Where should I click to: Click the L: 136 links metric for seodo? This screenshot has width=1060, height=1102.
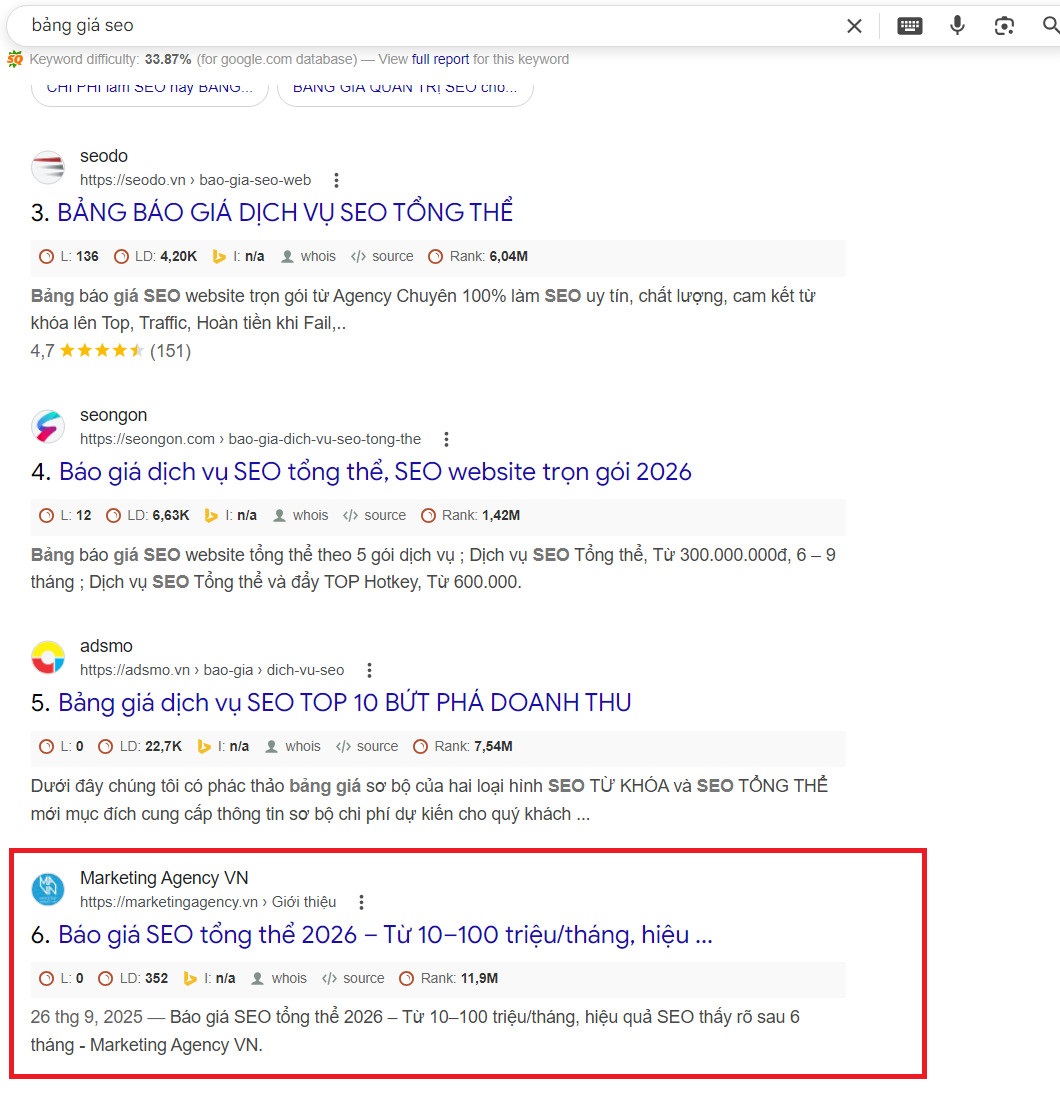click(69, 257)
